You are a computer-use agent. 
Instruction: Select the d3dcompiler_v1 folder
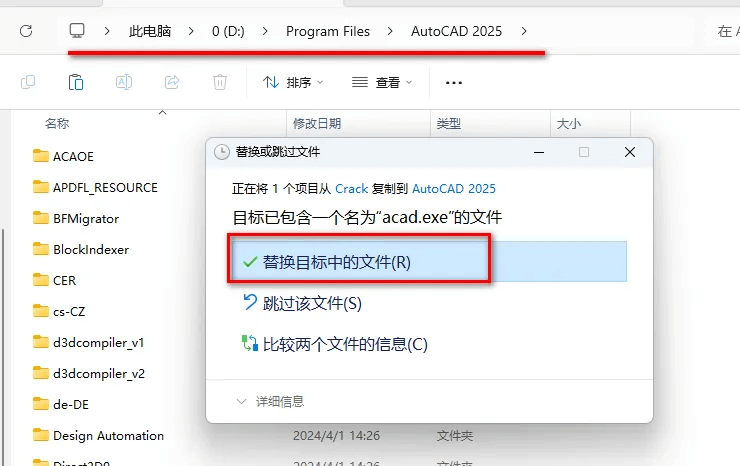tap(88, 342)
